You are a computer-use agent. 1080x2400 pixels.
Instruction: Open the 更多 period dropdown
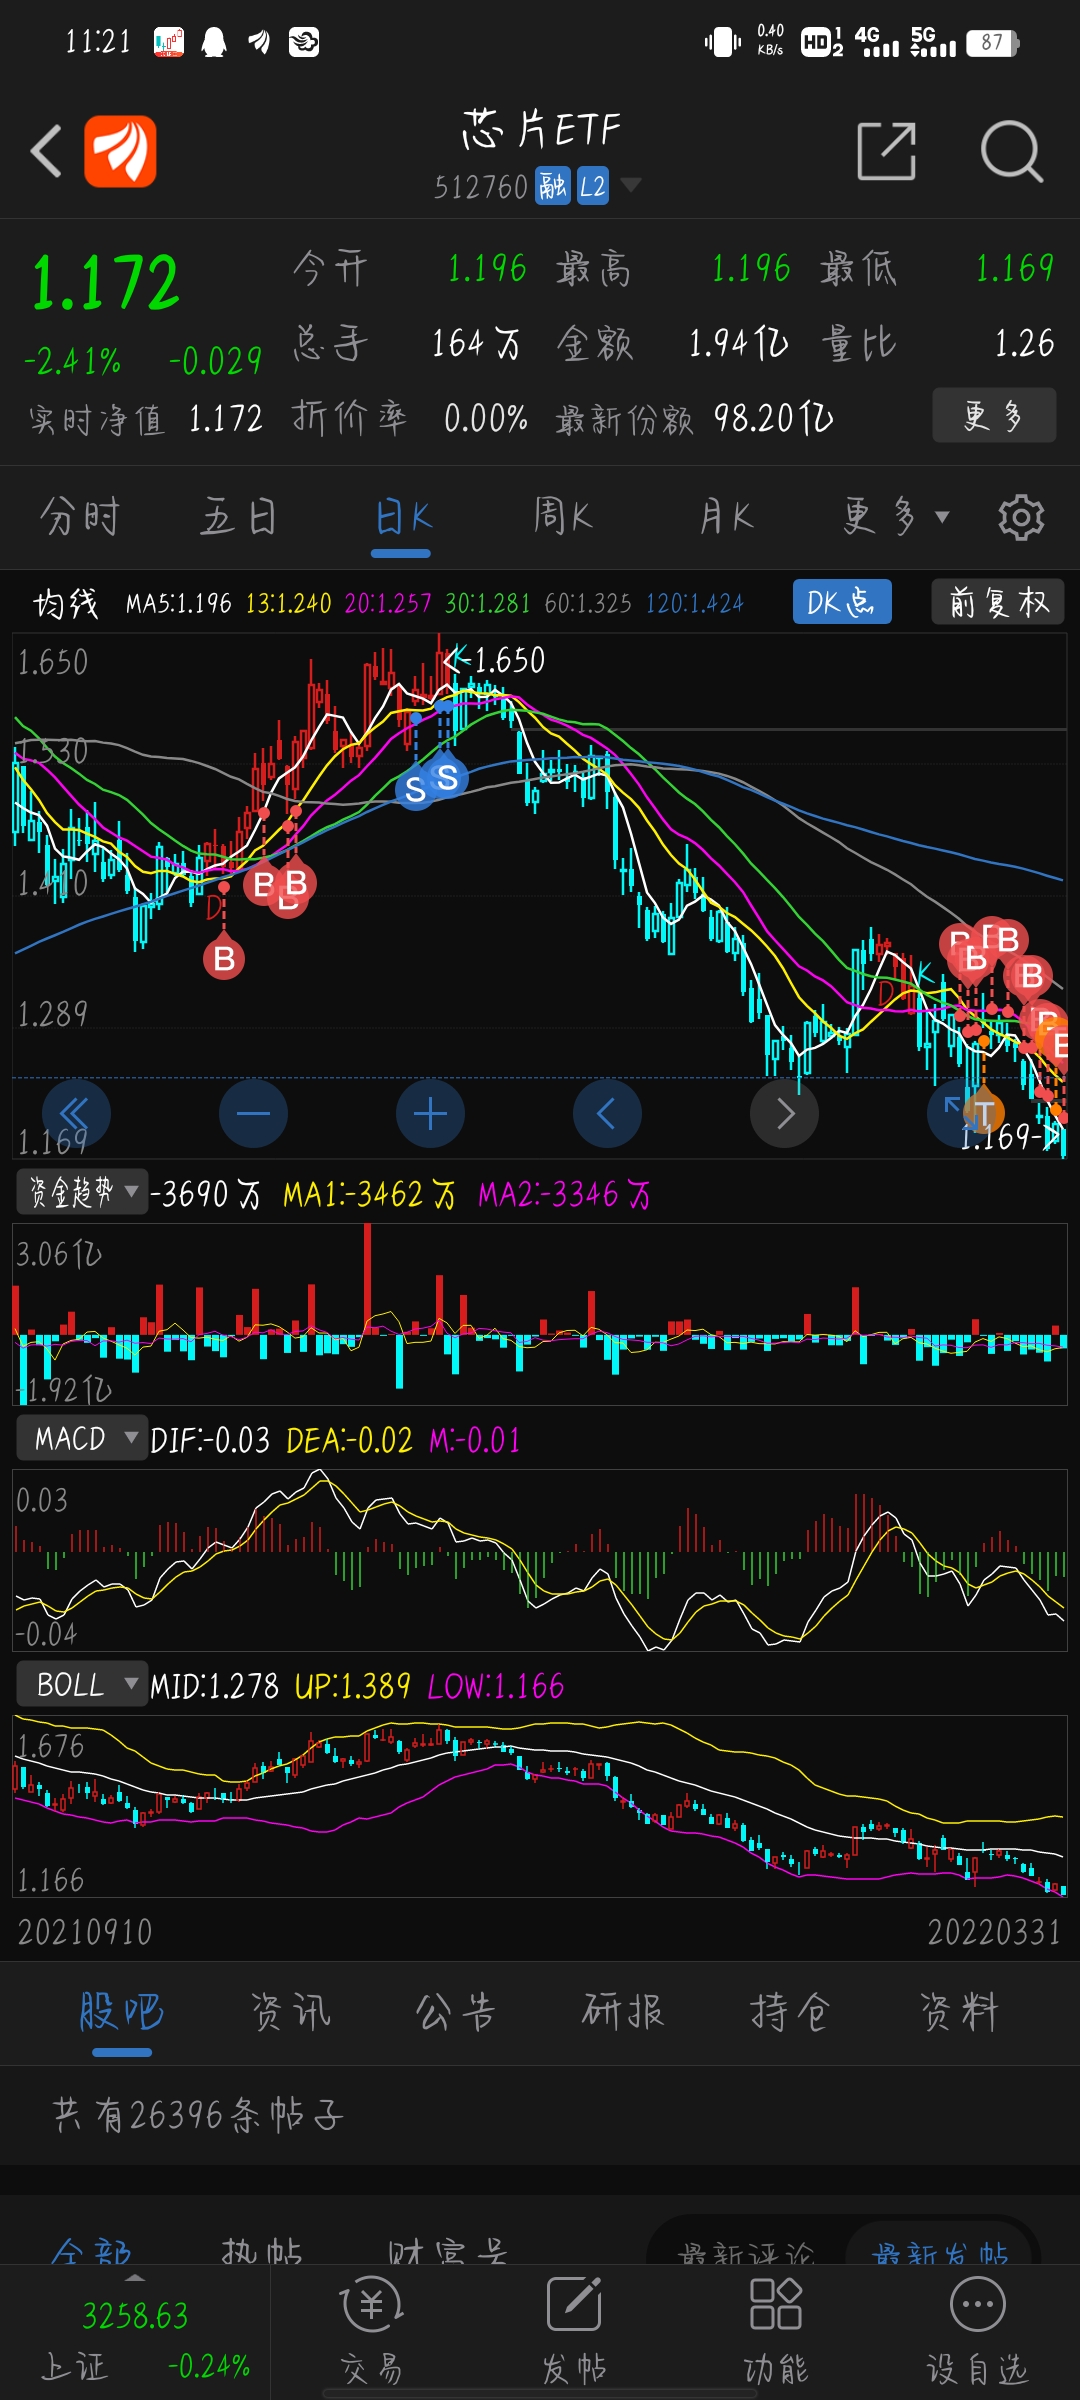pyautogui.click(x=895, y=517)
